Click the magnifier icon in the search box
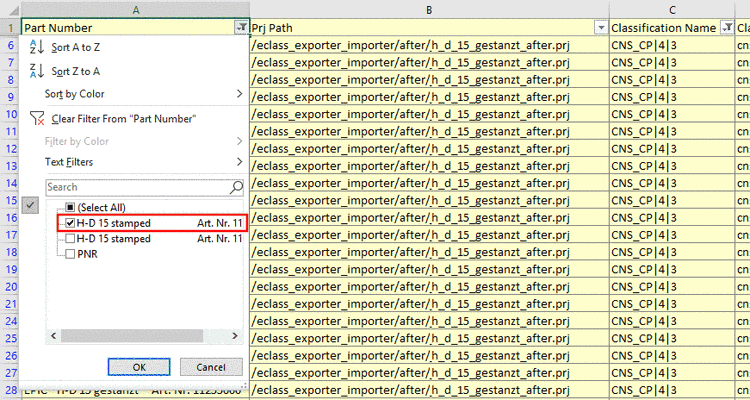The image size is (750, 400). click(x=237, y=187)
